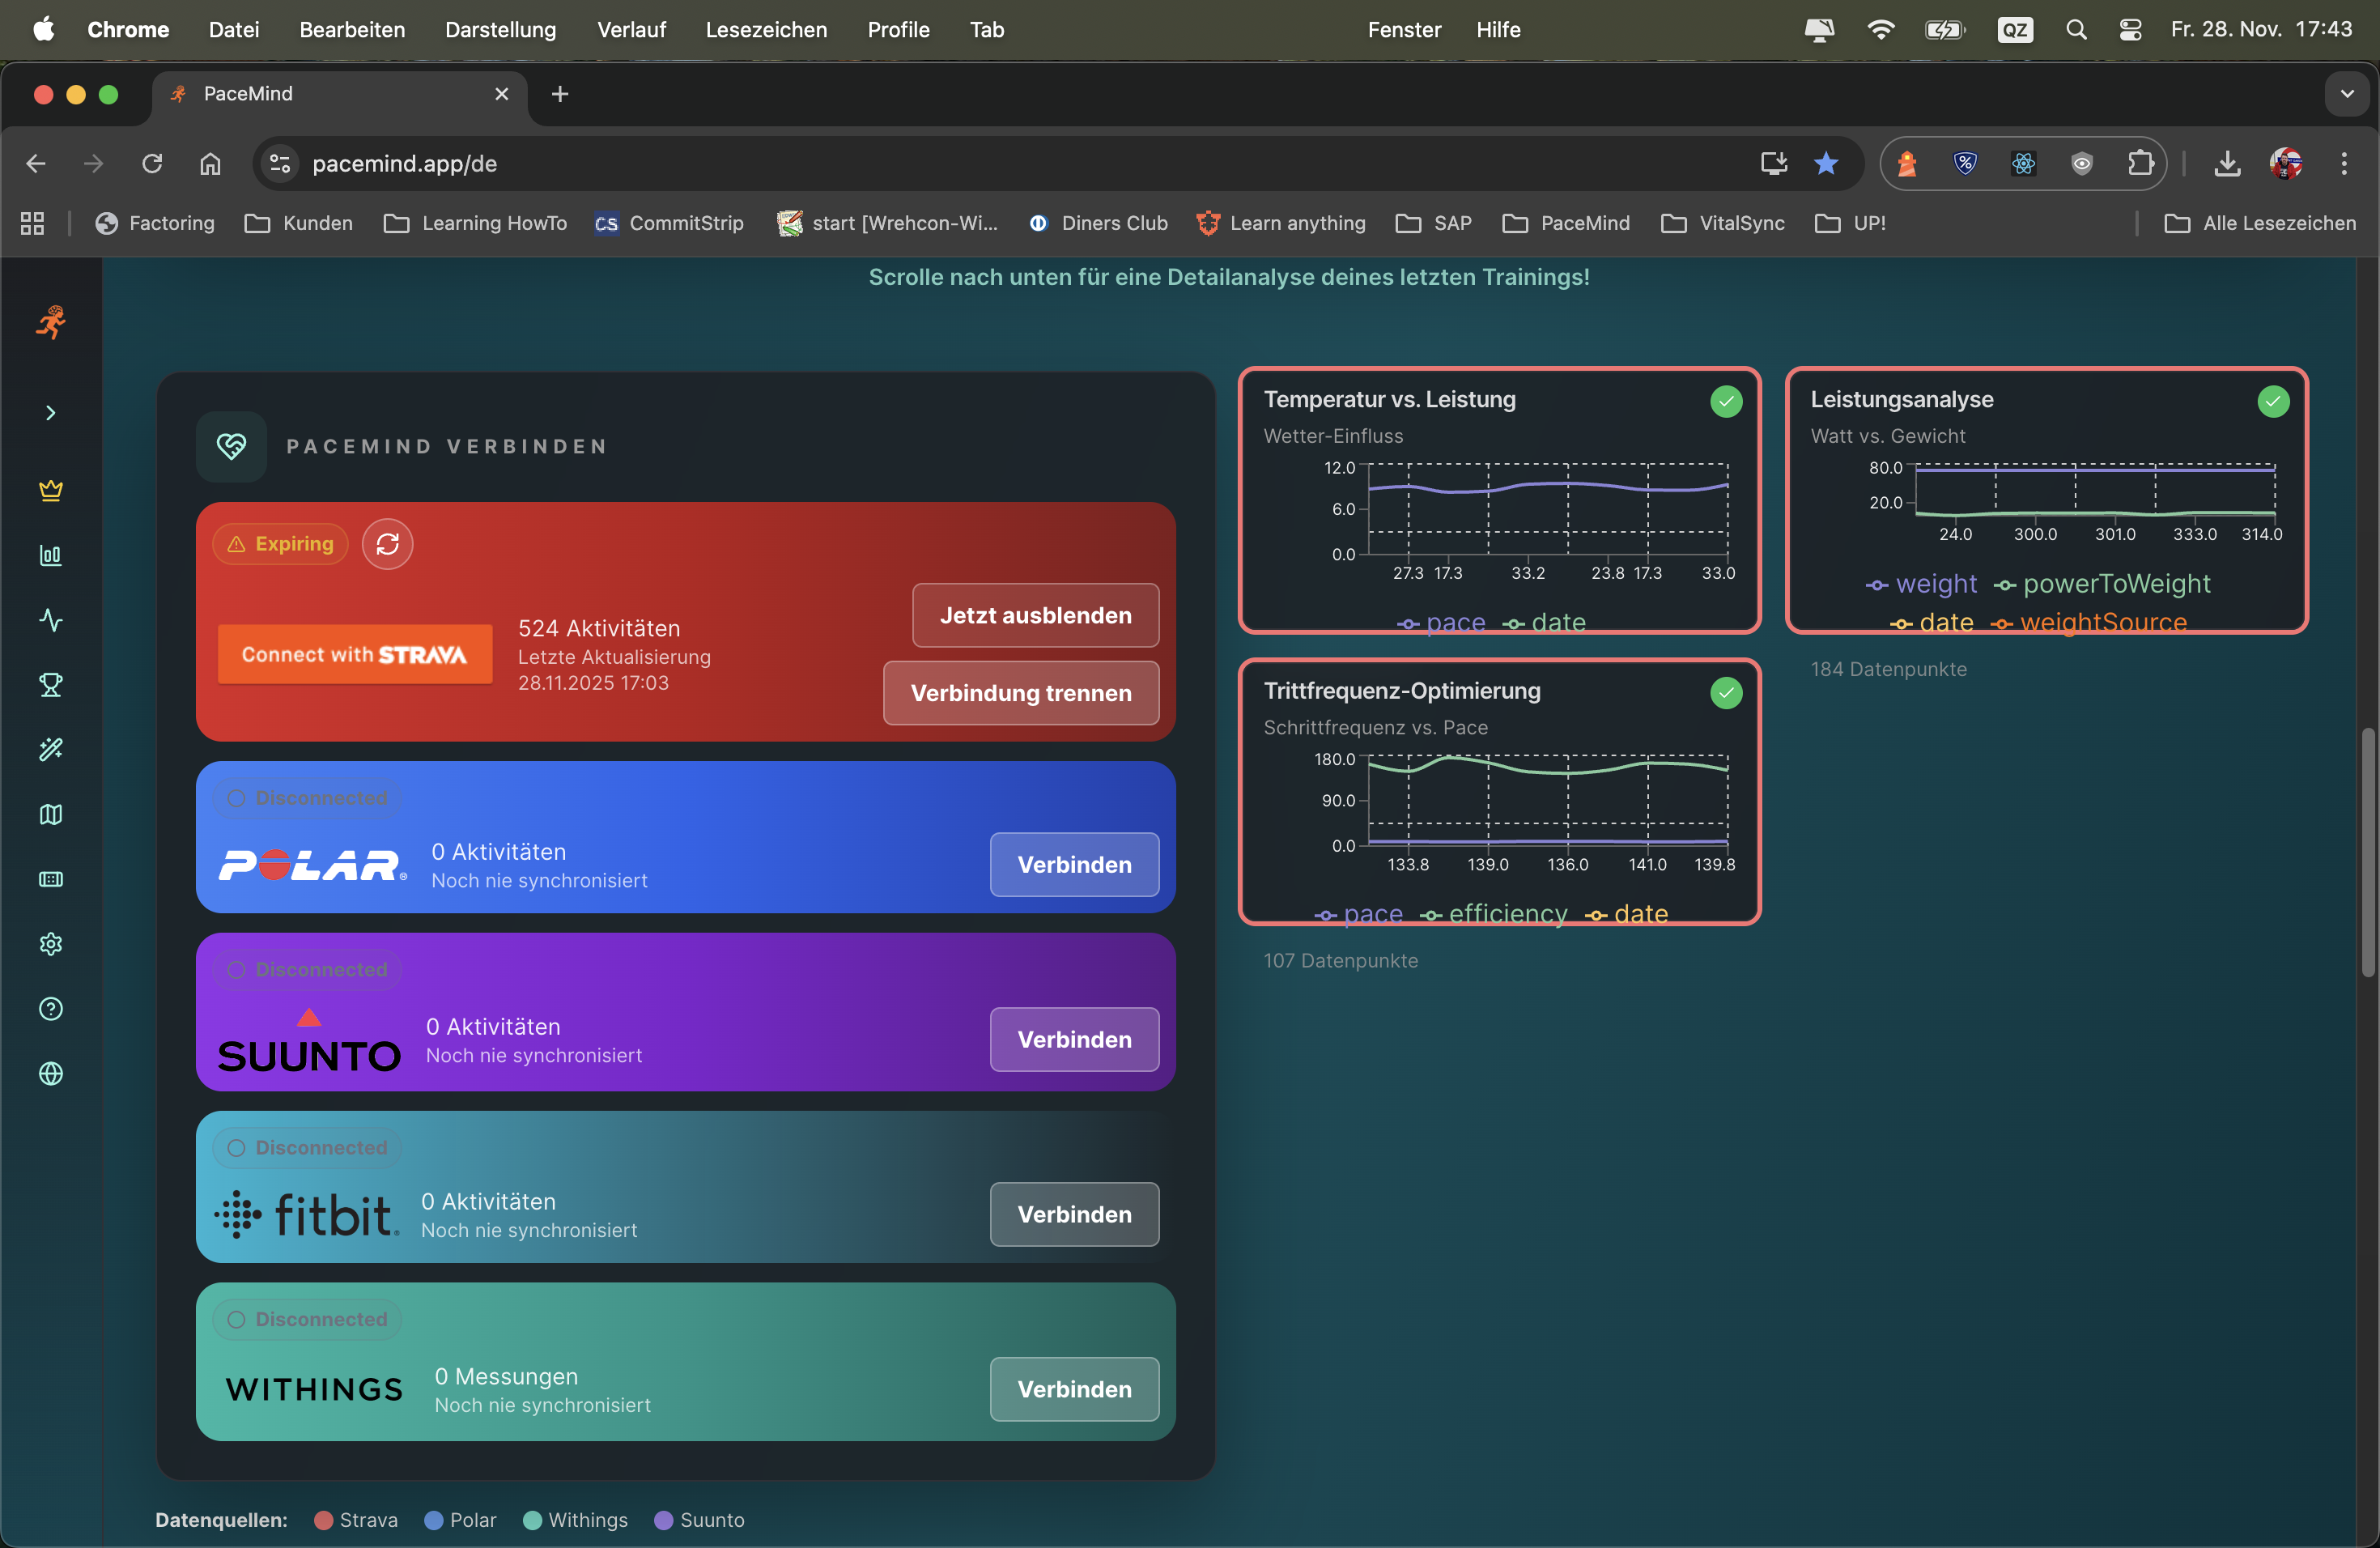Image resolution: width=2380 pixels, height=1548 pixels.
Task: Open the map view from the sidebar
Action: tap(51, 814)
